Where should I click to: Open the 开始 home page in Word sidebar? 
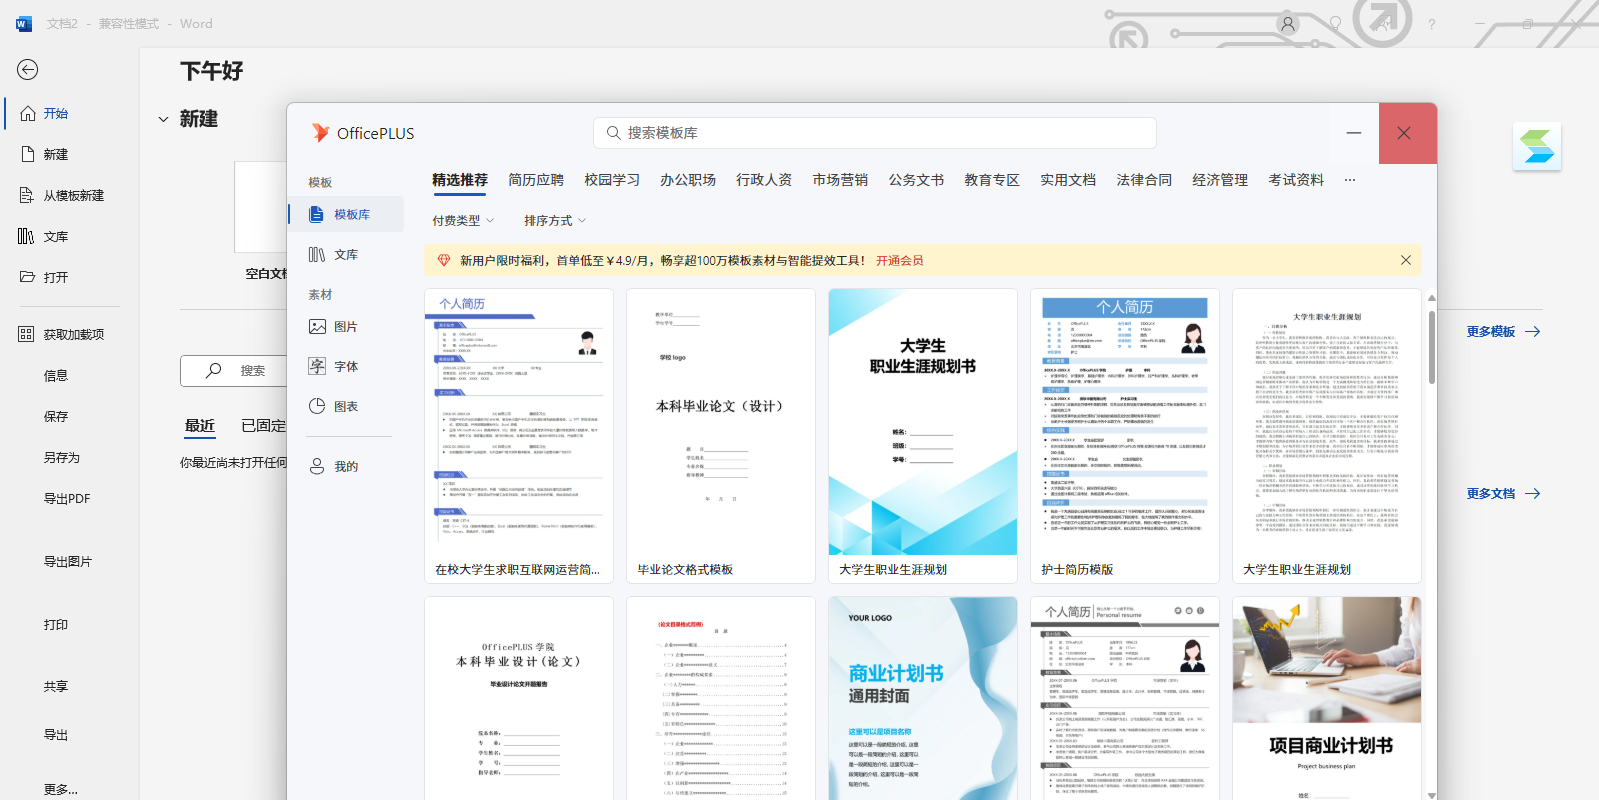pos(56,113)
